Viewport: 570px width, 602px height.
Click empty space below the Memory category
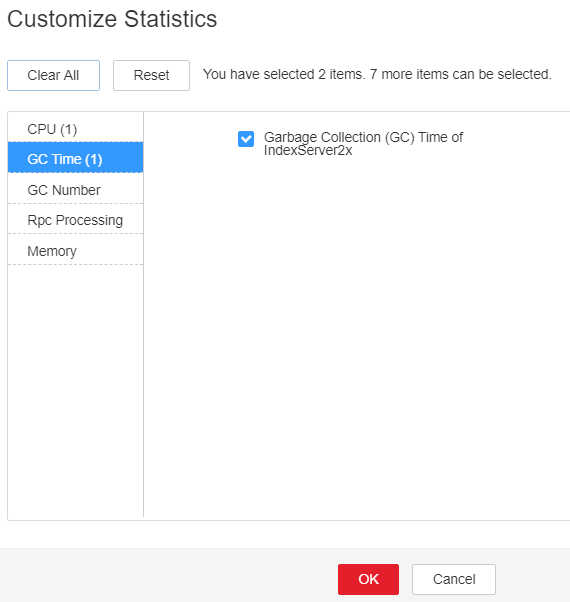pyautogui.click(x=76, y=388)
